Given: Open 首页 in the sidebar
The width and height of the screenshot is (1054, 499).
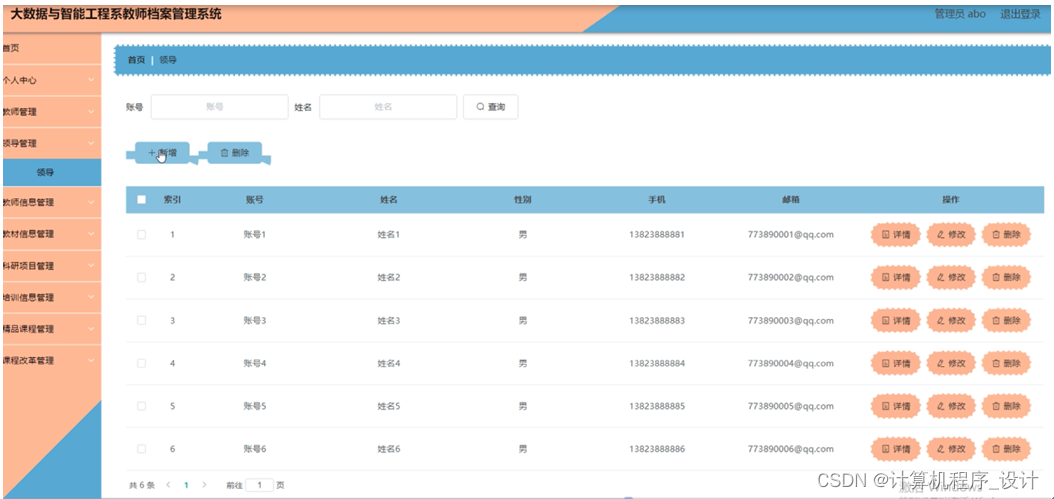Looking at the screenshot, I should tap(52, 48).
